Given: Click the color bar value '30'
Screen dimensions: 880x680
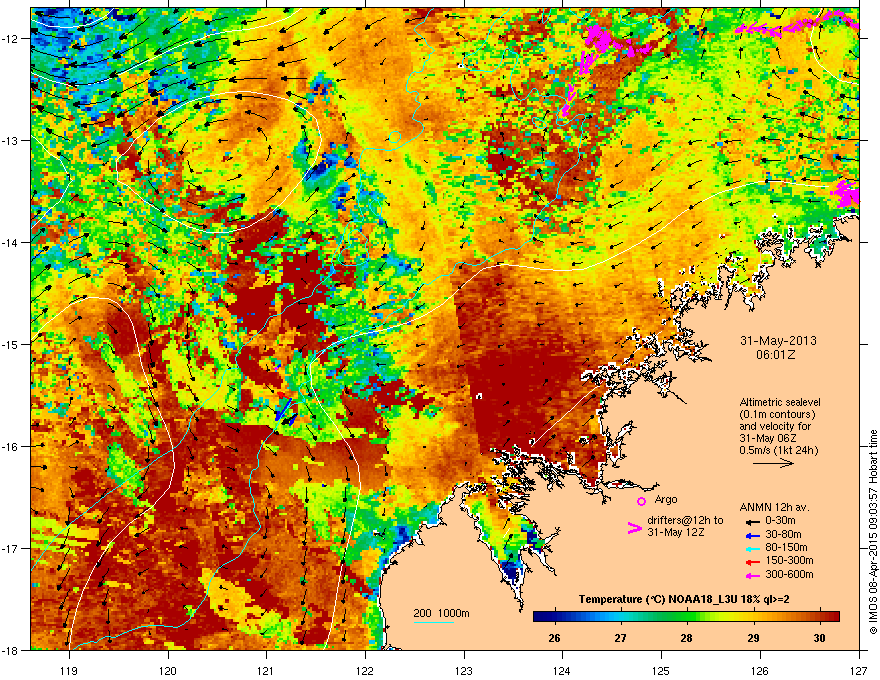Looking at the screenshot, I should click(819, 638).
